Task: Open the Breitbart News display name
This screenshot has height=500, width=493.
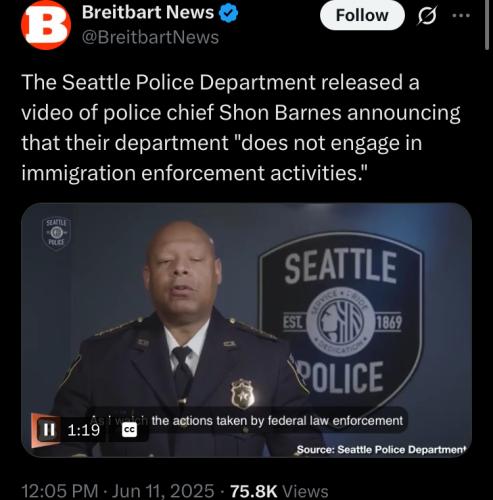Action: point(148,13)
